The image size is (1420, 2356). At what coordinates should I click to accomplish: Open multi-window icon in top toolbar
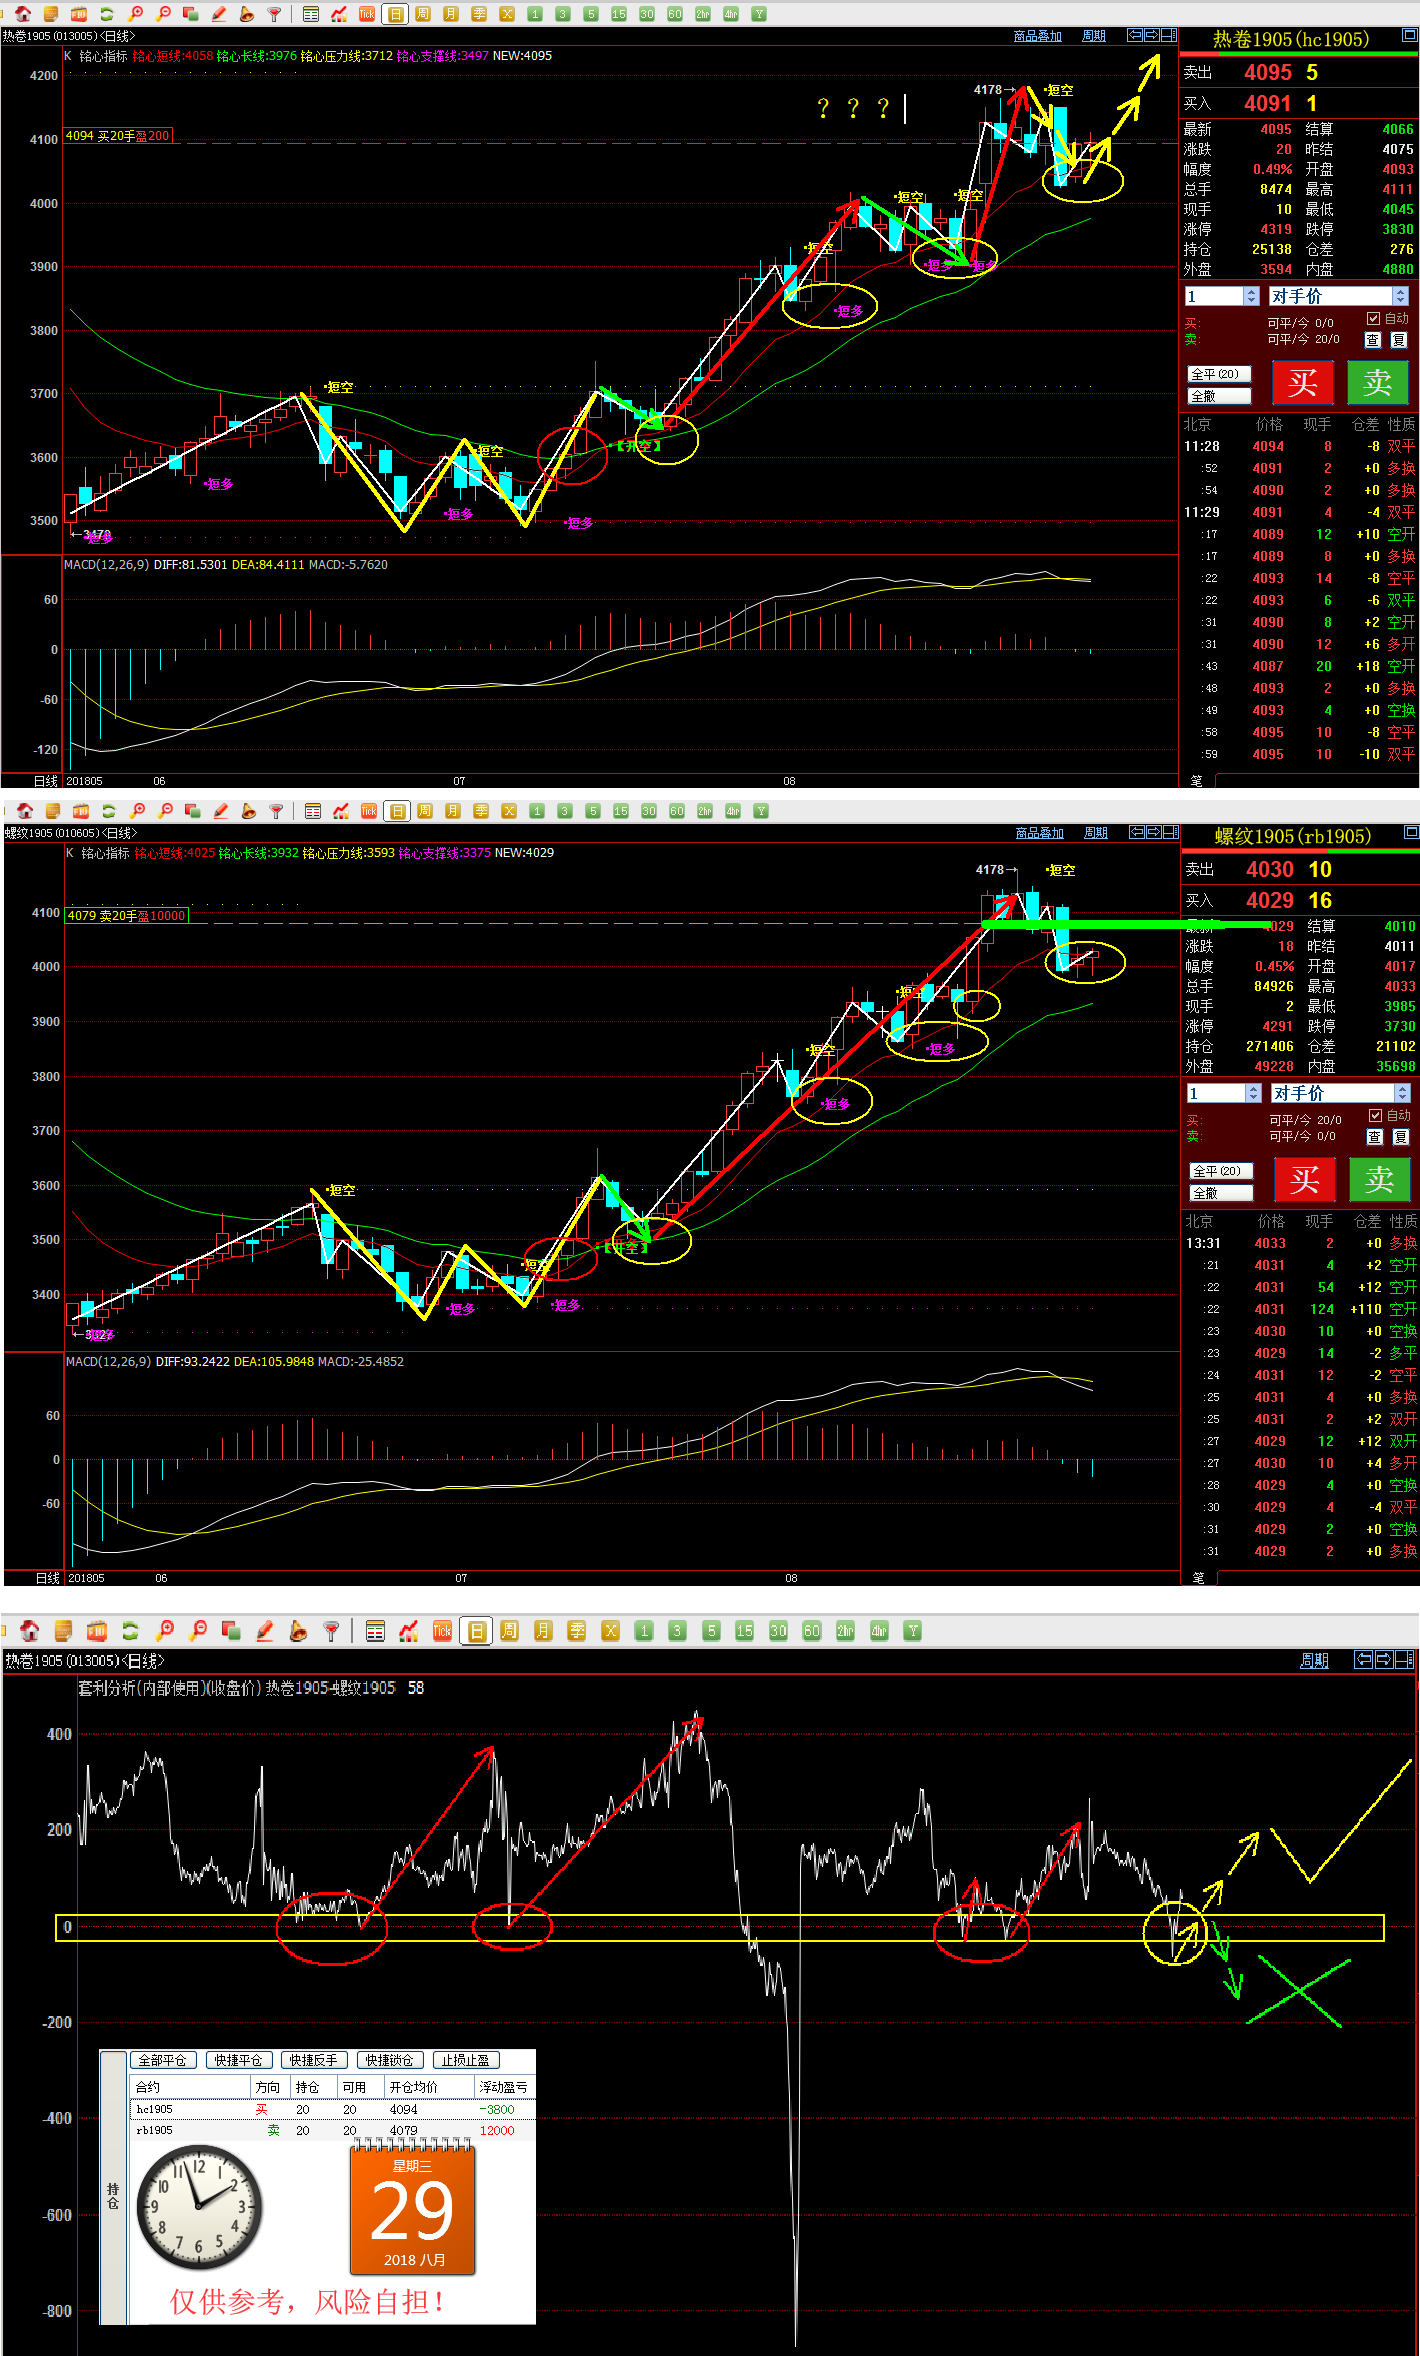coord(190,14)
